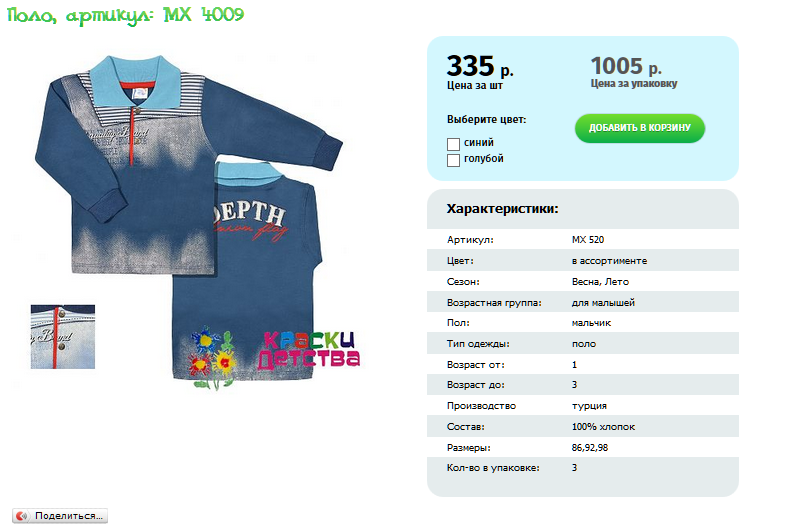
Task: Click the 1005 р. package price
Action: click(x=626, y=66)
